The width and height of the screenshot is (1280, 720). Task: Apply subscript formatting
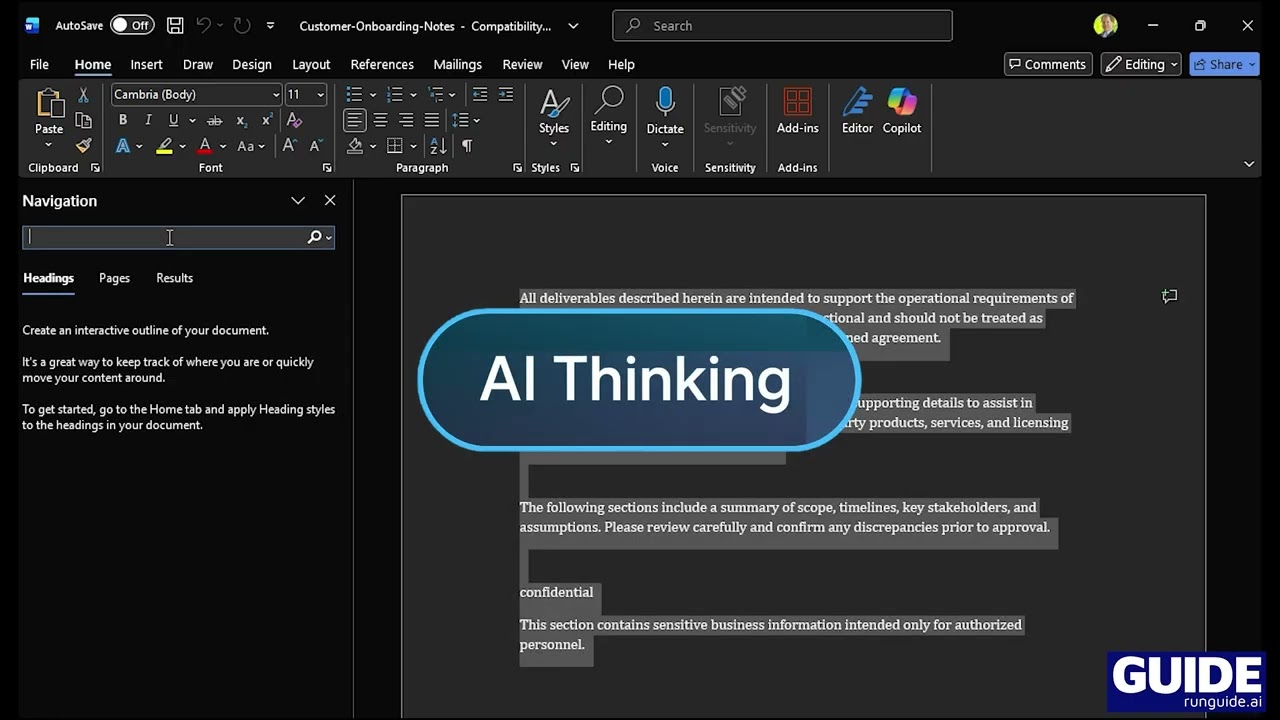tap(241, 120)
